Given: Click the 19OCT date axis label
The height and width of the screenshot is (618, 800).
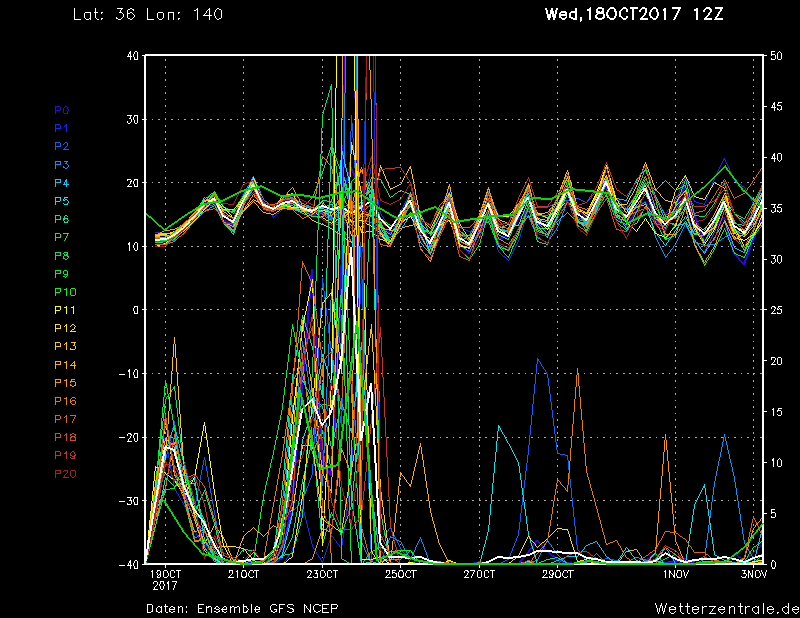Looking at the screenshot, I should pos(165,575).
